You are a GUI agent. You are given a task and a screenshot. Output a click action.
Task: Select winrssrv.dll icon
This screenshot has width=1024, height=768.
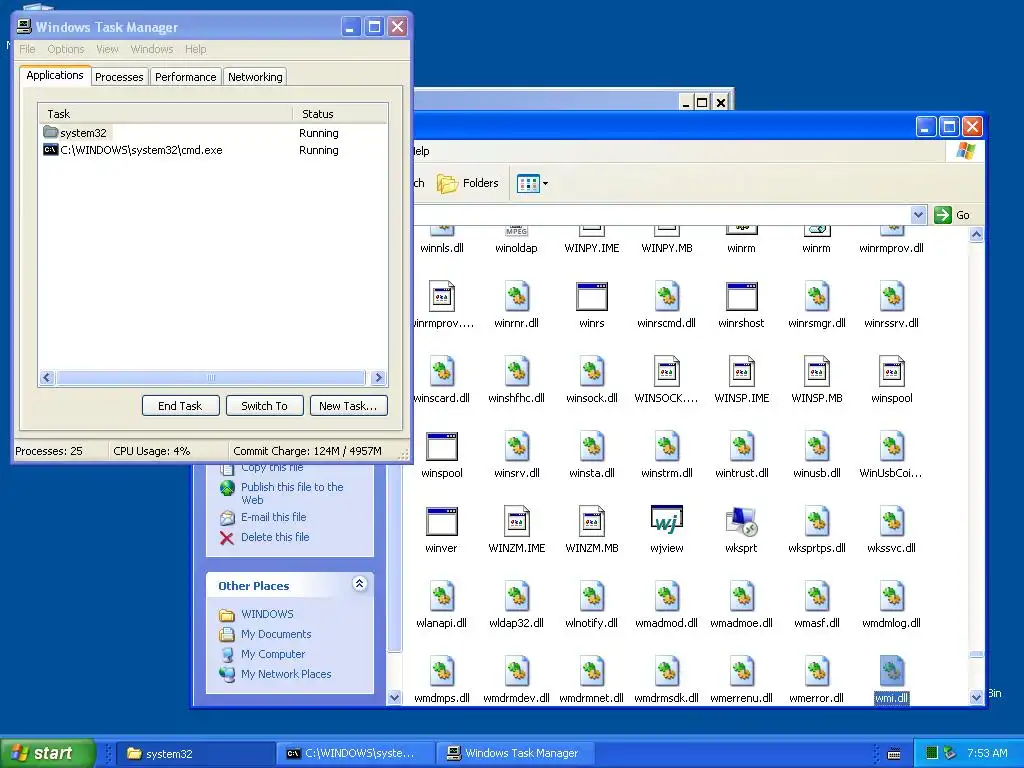891,296
